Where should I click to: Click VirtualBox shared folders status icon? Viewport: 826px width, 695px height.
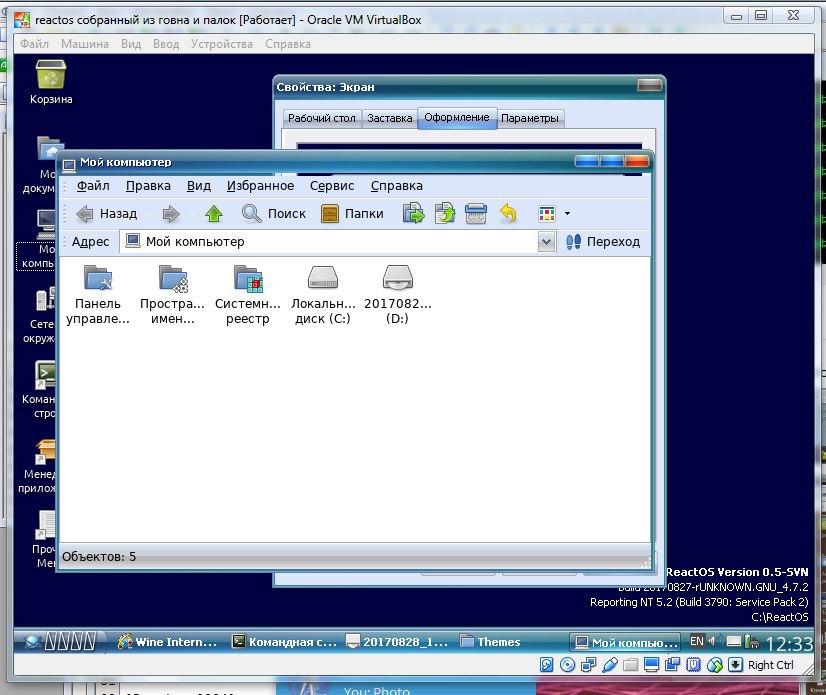631,665
